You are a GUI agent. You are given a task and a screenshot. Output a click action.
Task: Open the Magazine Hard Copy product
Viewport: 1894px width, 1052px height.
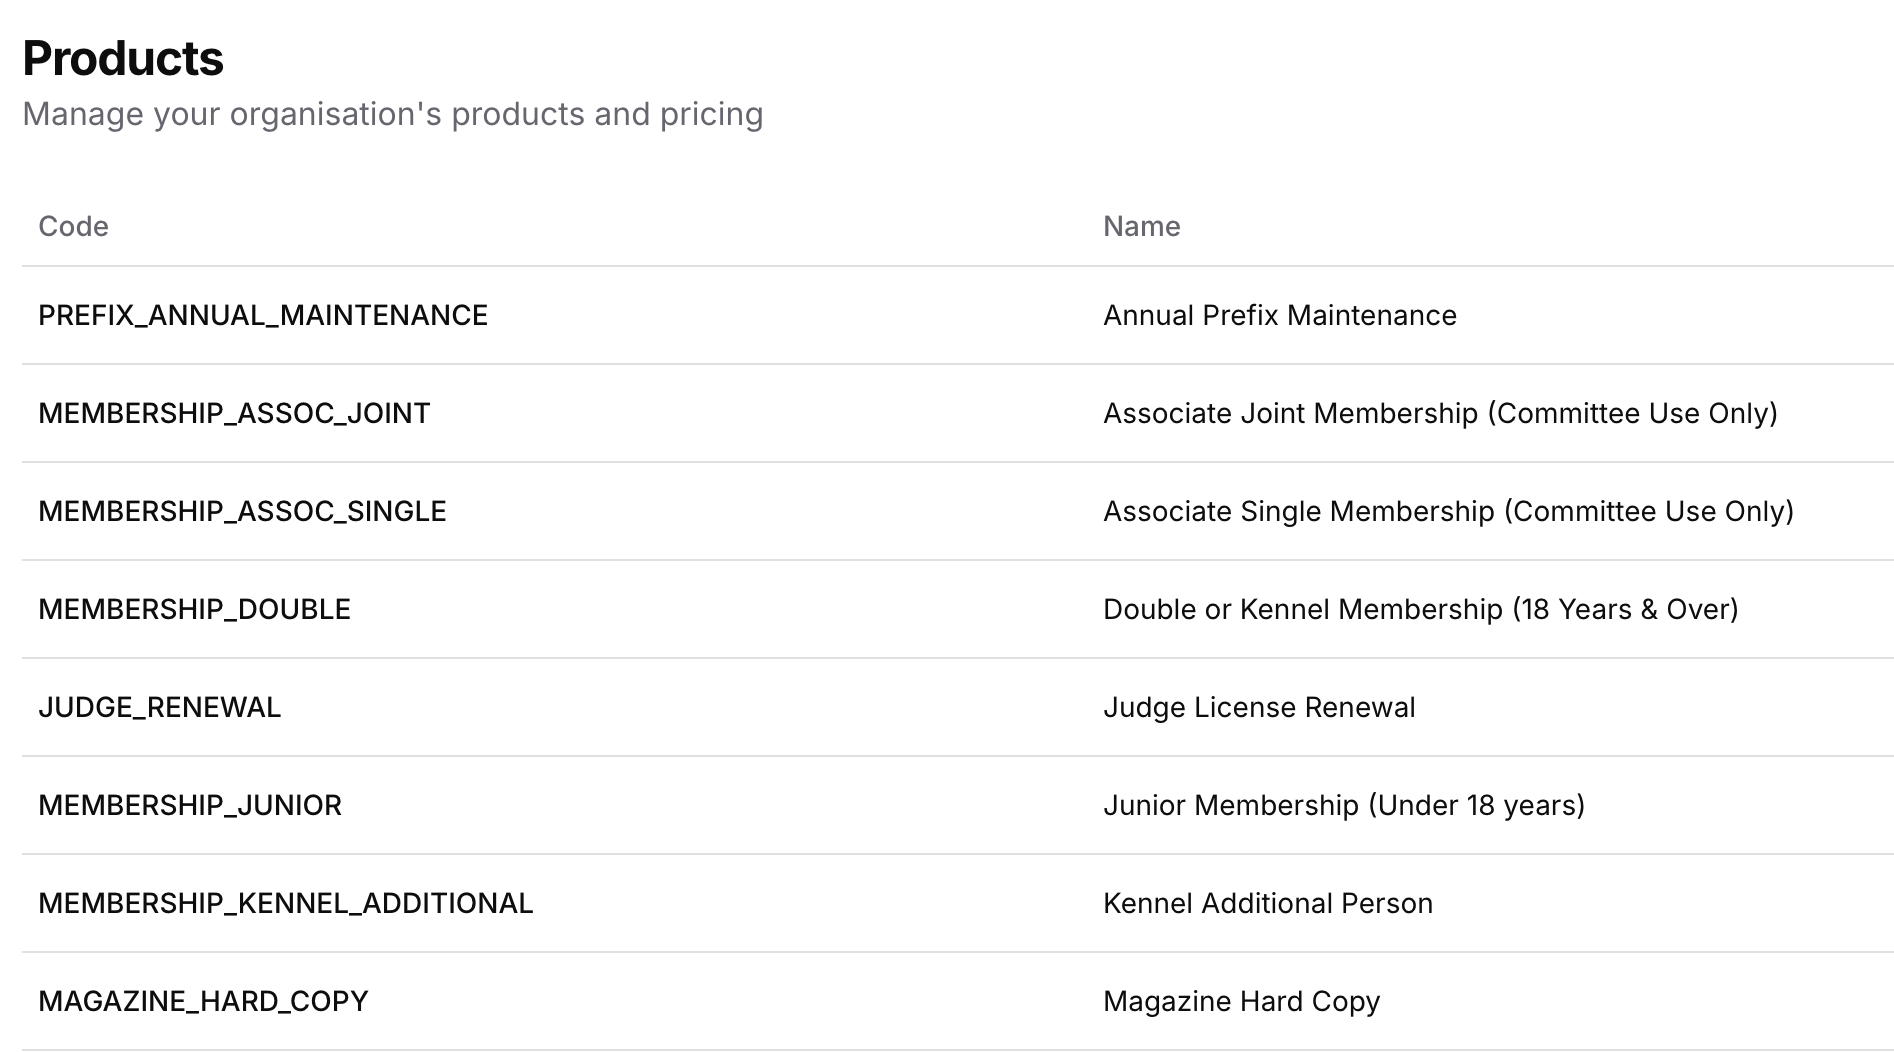1241,1000
